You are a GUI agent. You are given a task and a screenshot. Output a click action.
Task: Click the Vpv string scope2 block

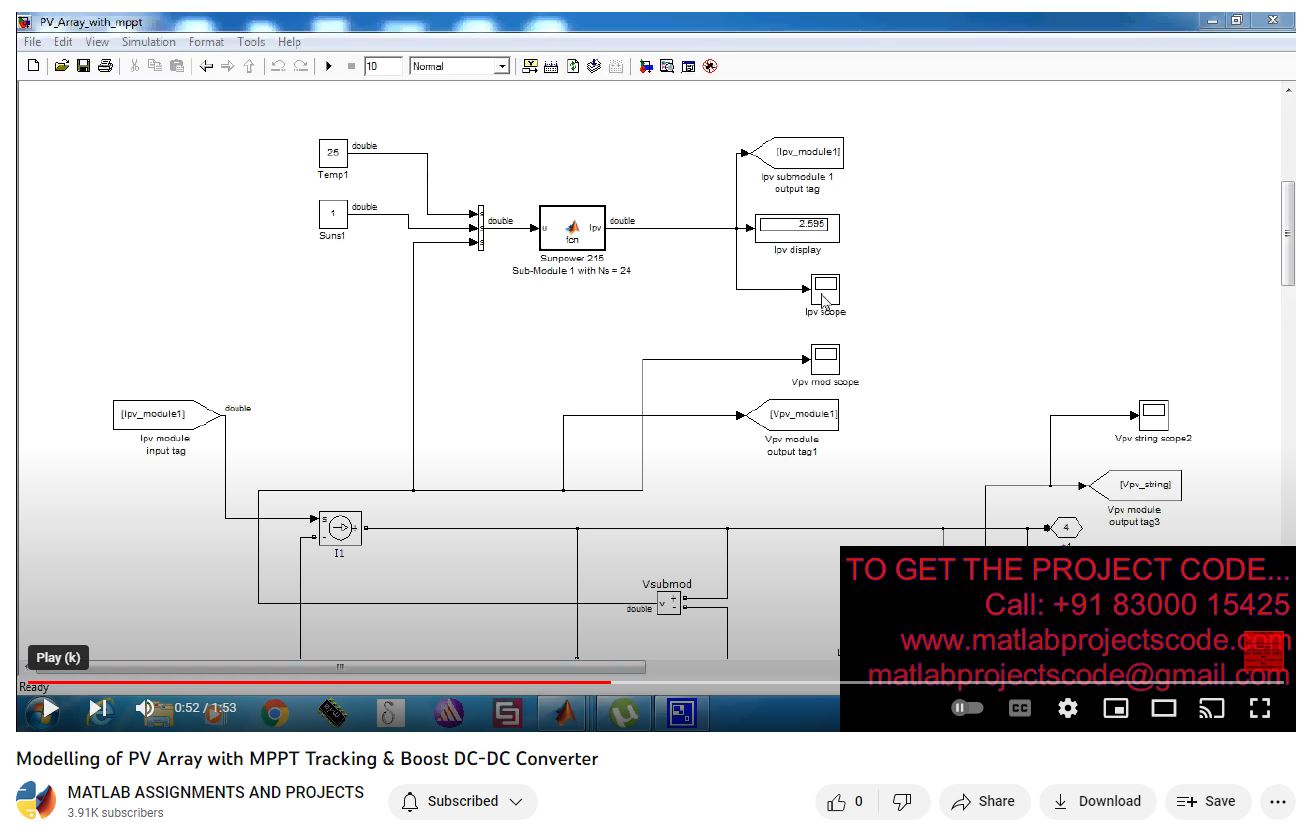(x=1153, y=415)
